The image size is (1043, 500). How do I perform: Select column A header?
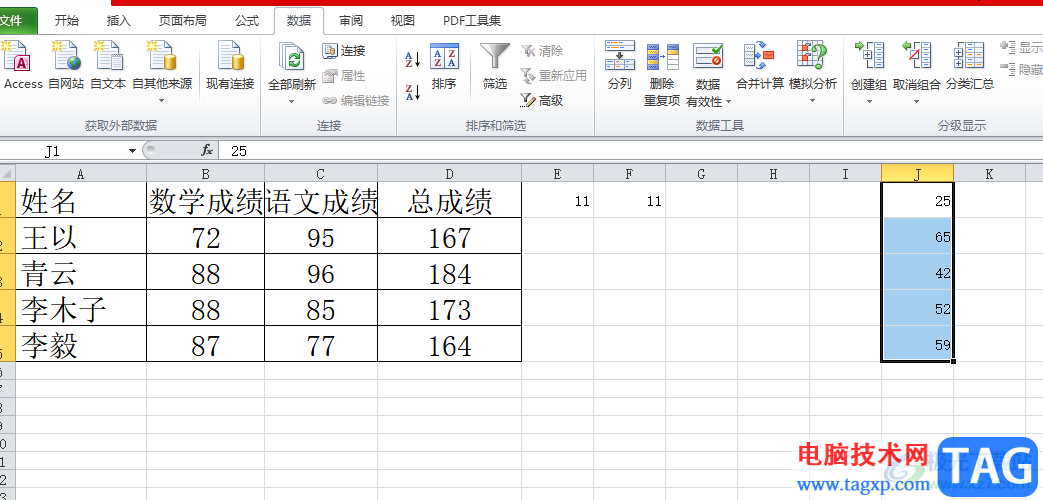(80, 174)
